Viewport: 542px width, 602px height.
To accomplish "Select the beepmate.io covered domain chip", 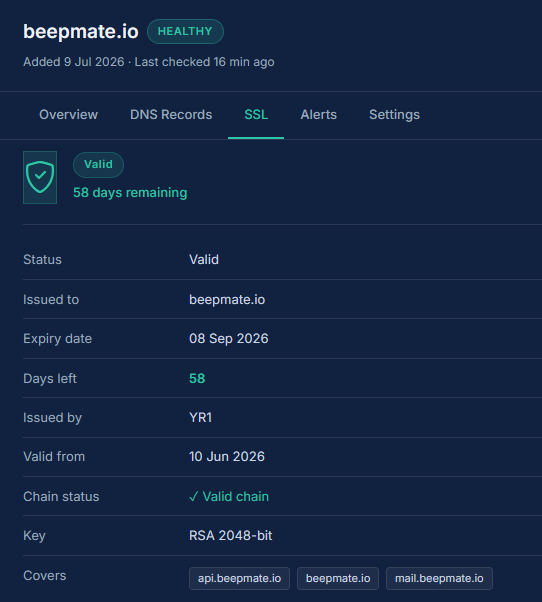I will [338, 578].
